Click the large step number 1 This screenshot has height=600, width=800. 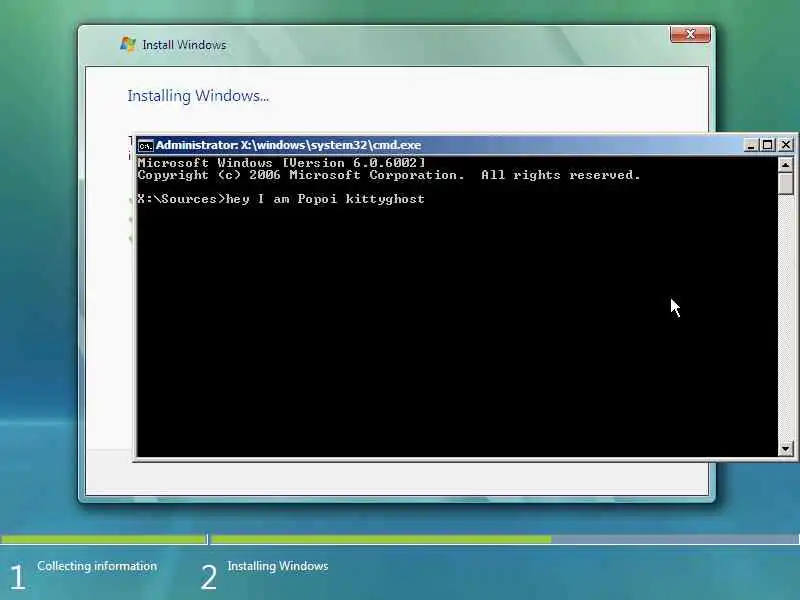pyautogui.click(x=17, y=577)
